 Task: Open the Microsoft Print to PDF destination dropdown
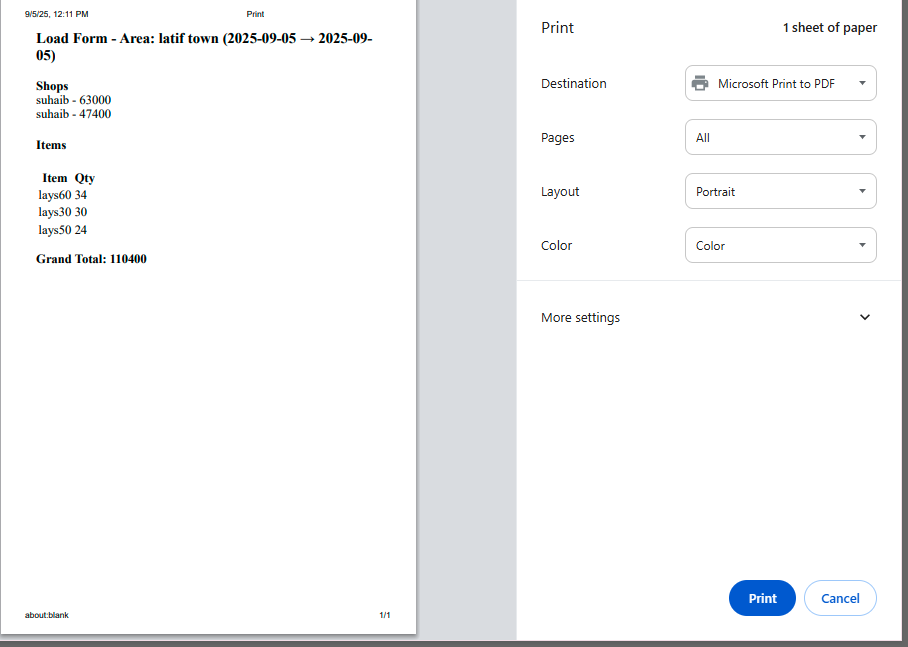point(780,84)
